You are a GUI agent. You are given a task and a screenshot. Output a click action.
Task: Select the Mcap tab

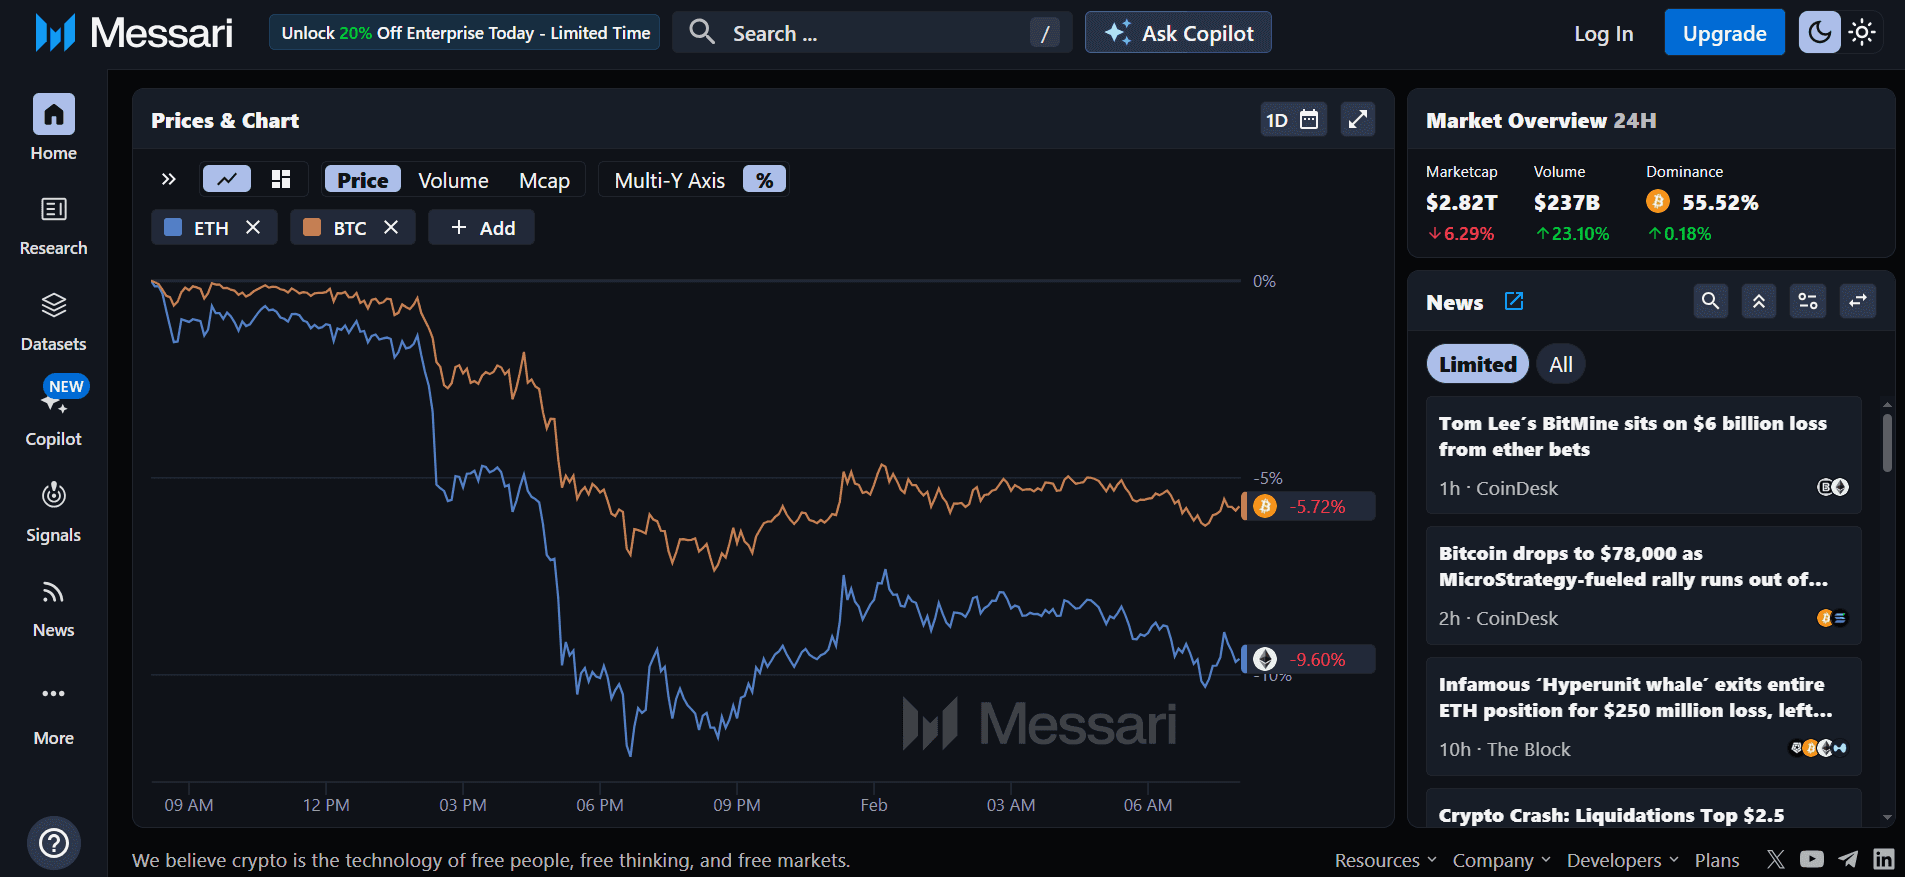tap(544, 180)
